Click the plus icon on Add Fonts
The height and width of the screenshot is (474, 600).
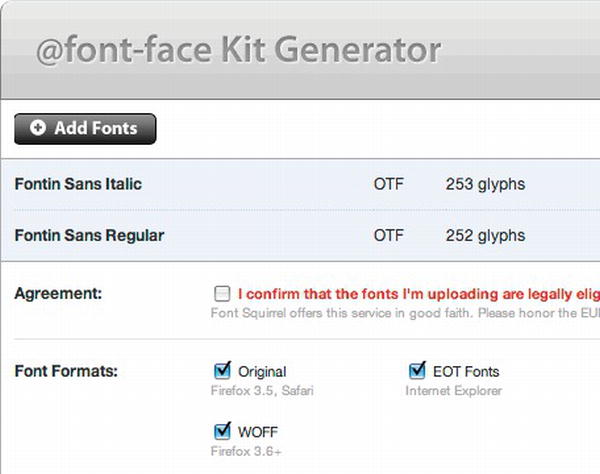point(38,128)
